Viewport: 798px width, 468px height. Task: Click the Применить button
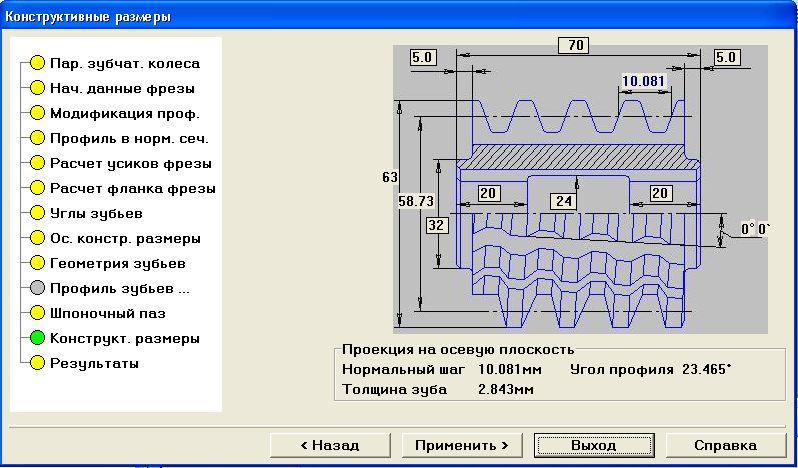[x=462, y=446]
